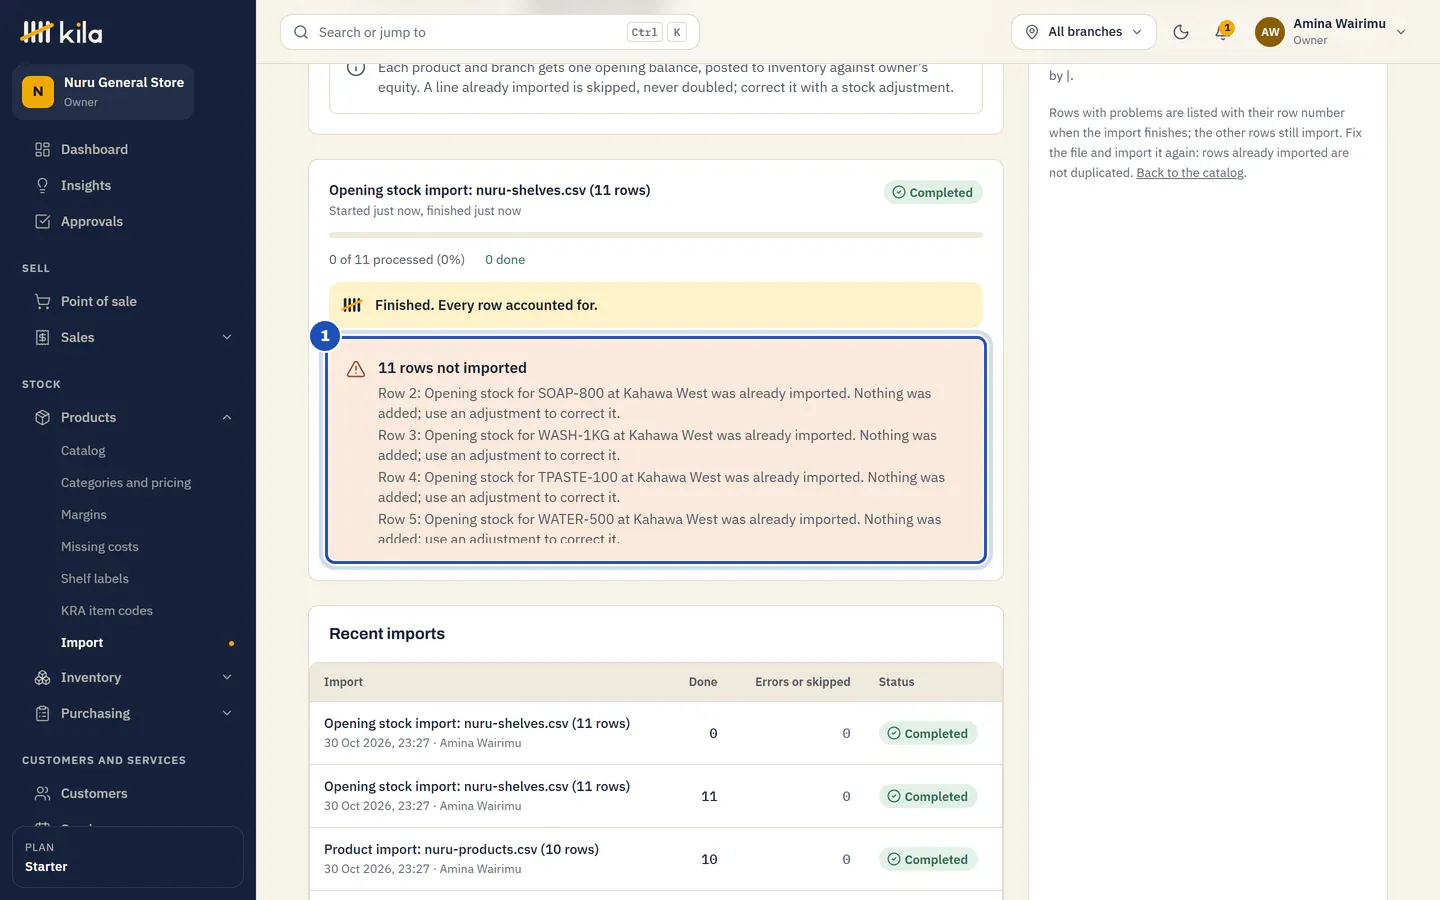The height and width of the screenshot is (900, 1440).
Task: Click the warning triangle icon
Action: [x=356, y=369]
